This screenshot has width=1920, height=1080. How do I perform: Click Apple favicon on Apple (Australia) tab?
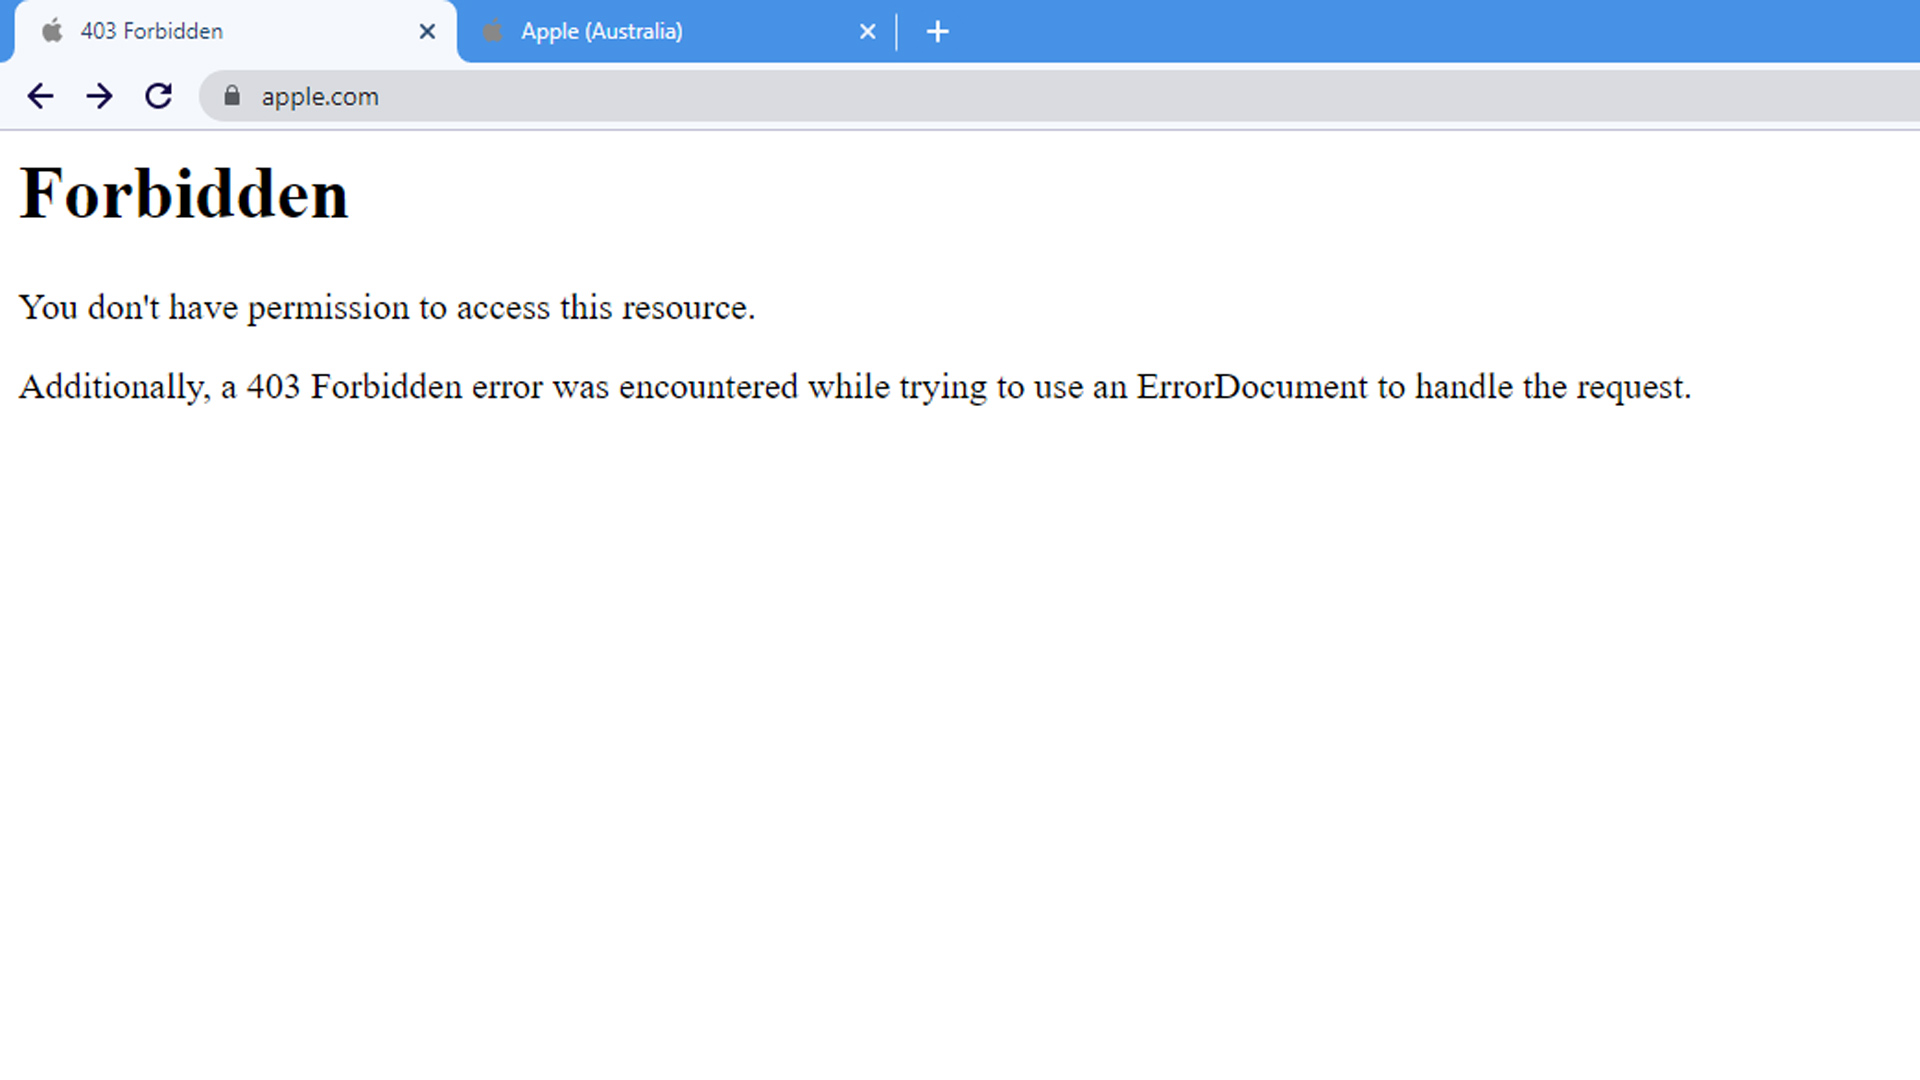click(x=492, y=31)
